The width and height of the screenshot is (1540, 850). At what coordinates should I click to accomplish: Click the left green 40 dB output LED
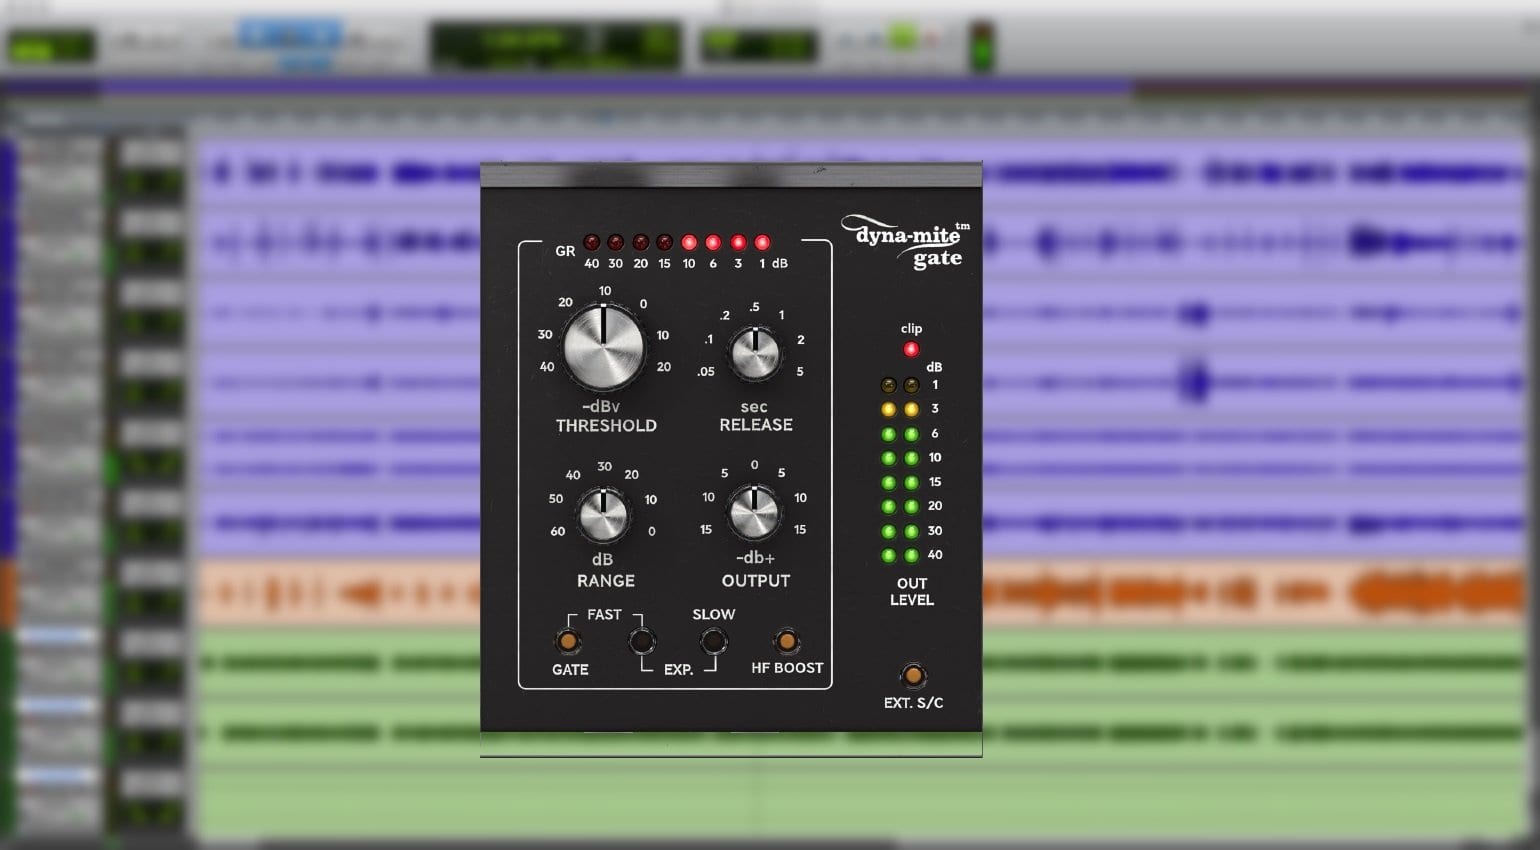(888, 555)
